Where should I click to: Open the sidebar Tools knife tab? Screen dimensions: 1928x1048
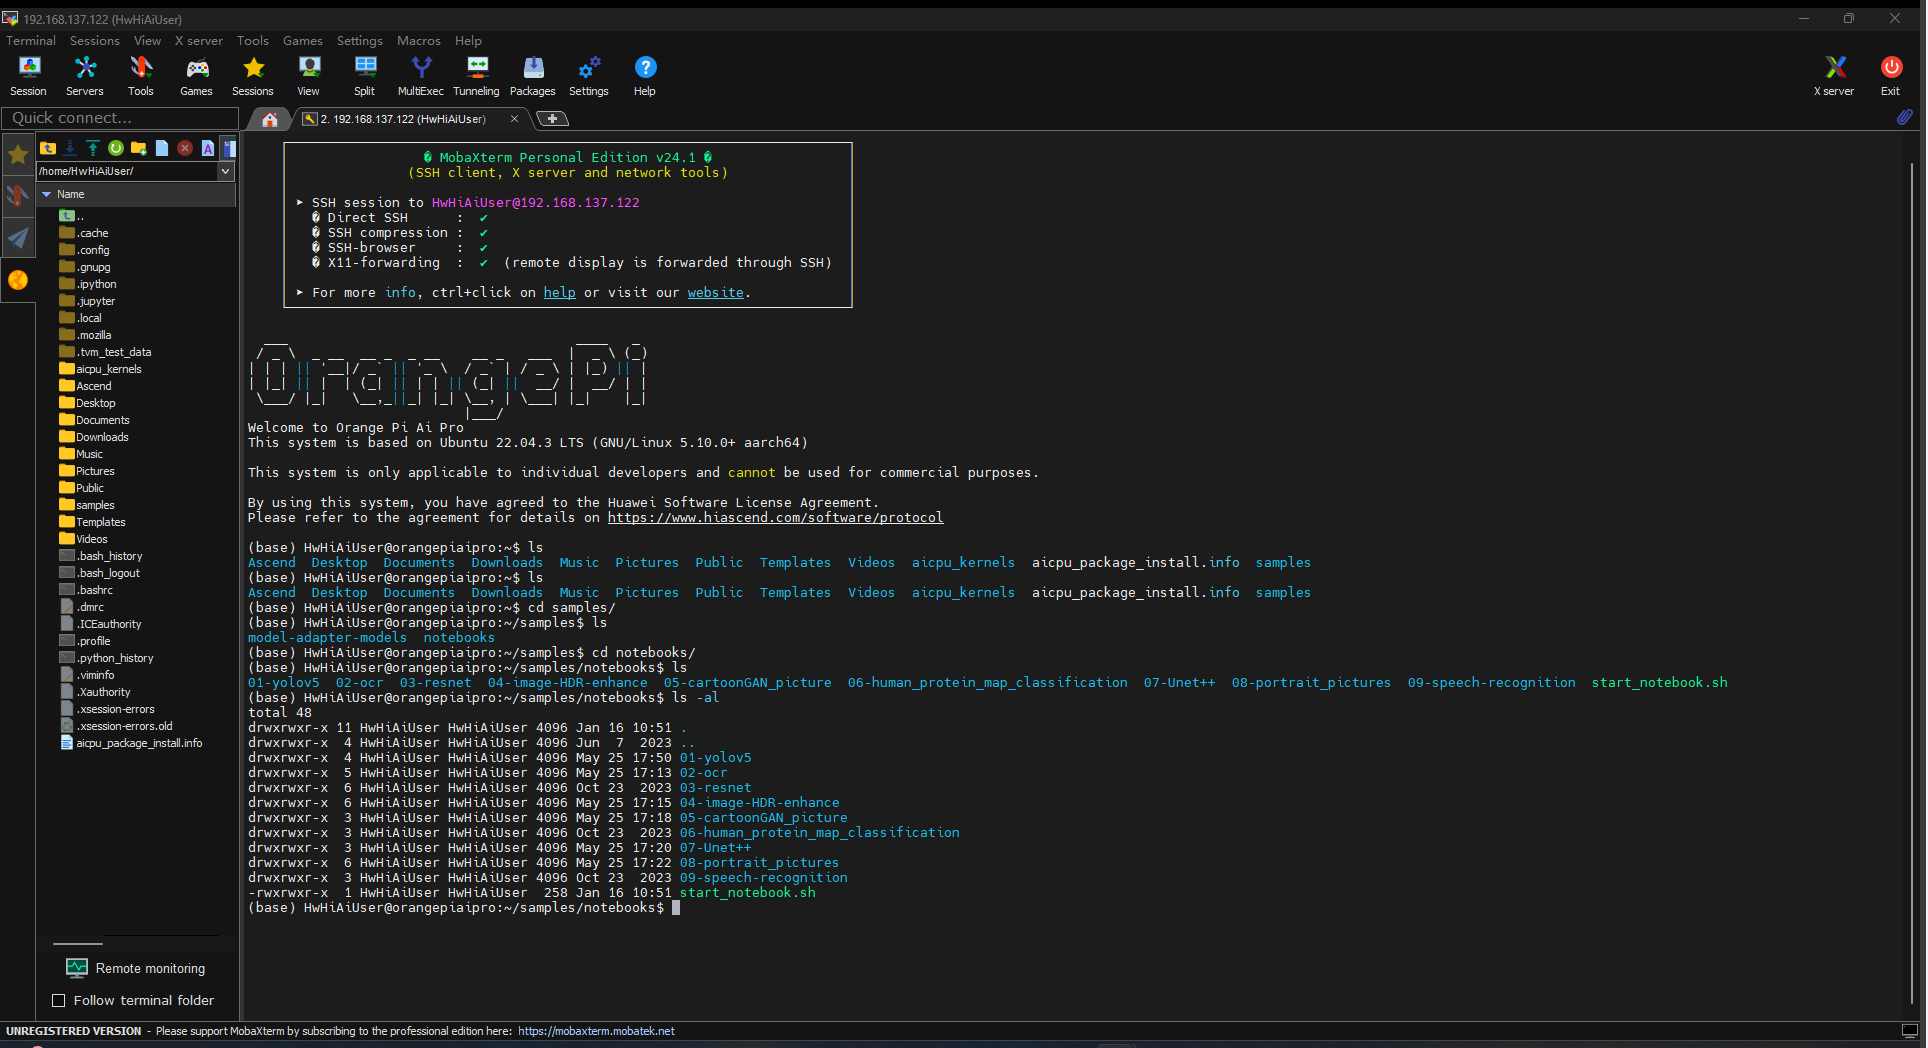(18, 195)
